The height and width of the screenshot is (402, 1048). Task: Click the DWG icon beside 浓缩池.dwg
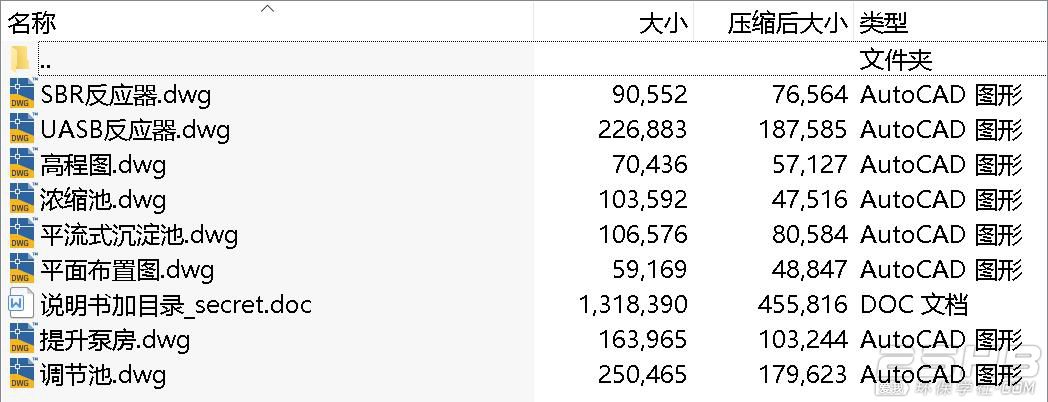21,199
